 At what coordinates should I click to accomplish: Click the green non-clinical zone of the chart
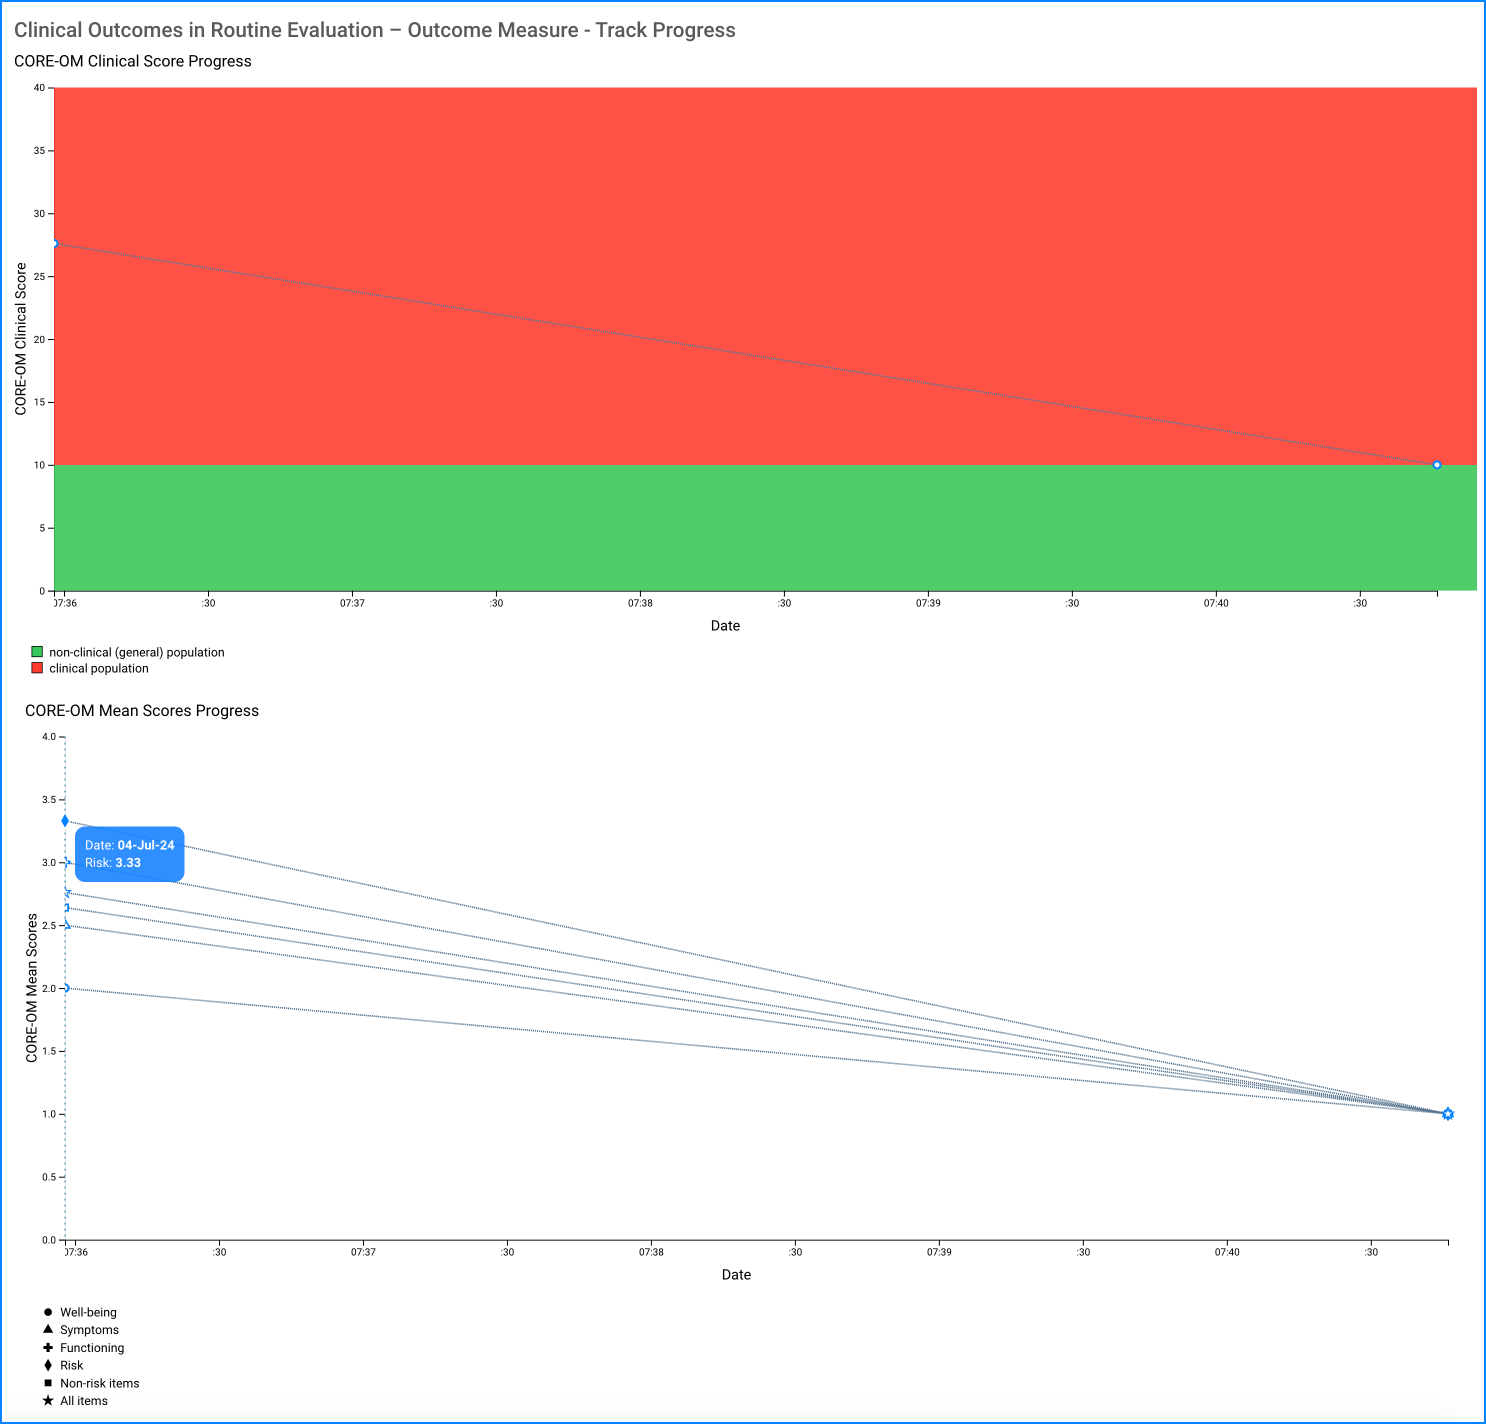click(765, 528)
